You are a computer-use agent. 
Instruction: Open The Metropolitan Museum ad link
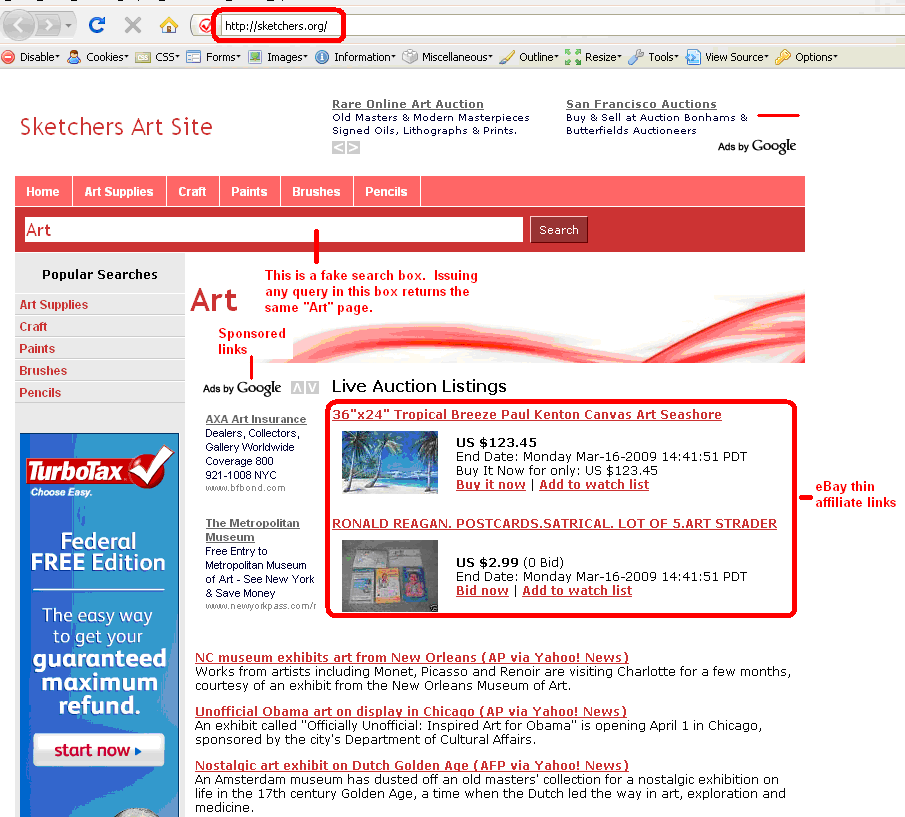pos(252,530)
